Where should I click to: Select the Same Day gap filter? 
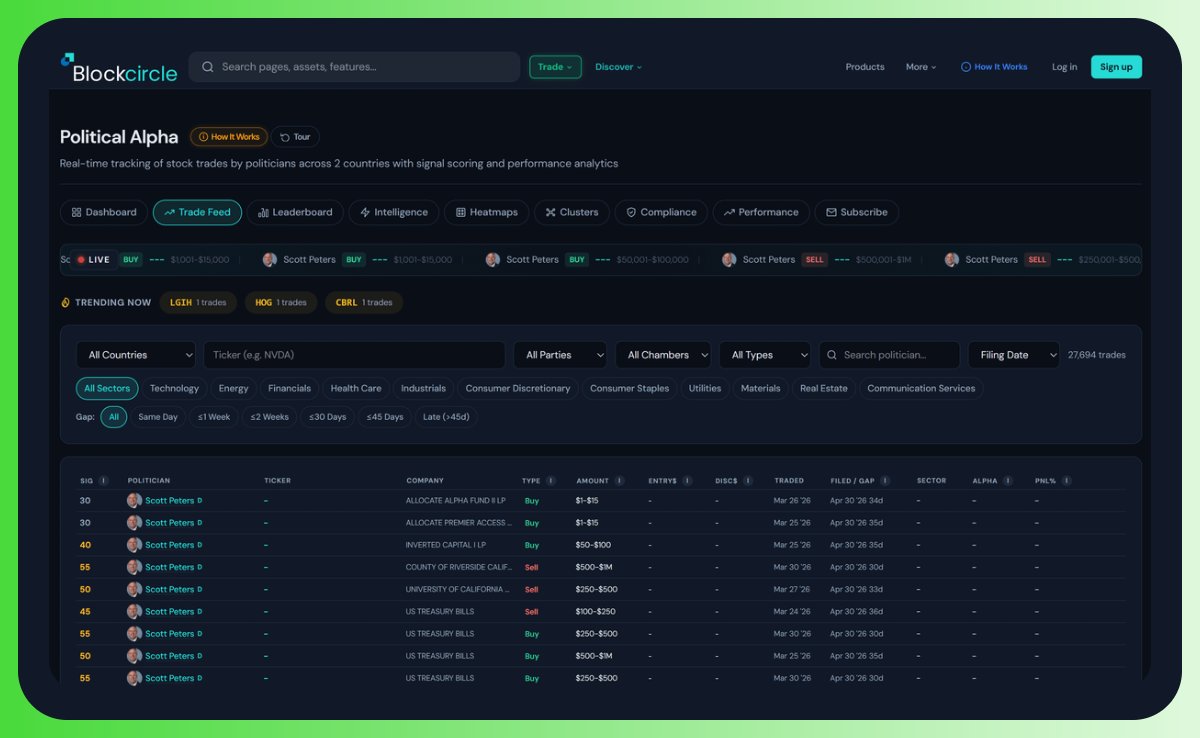pyautogui.click(x=158, y=417)
